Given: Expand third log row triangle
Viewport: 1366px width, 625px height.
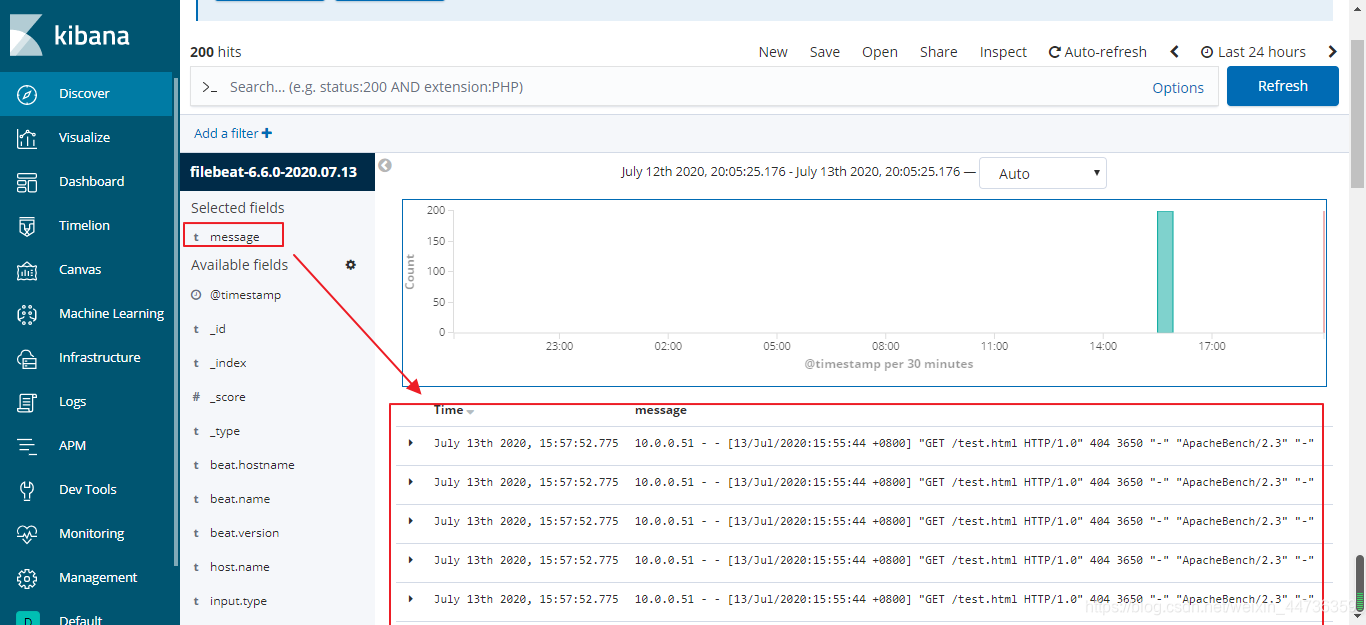Looking at the screenshot, I should pyautogui.click(x=410, y=521).
